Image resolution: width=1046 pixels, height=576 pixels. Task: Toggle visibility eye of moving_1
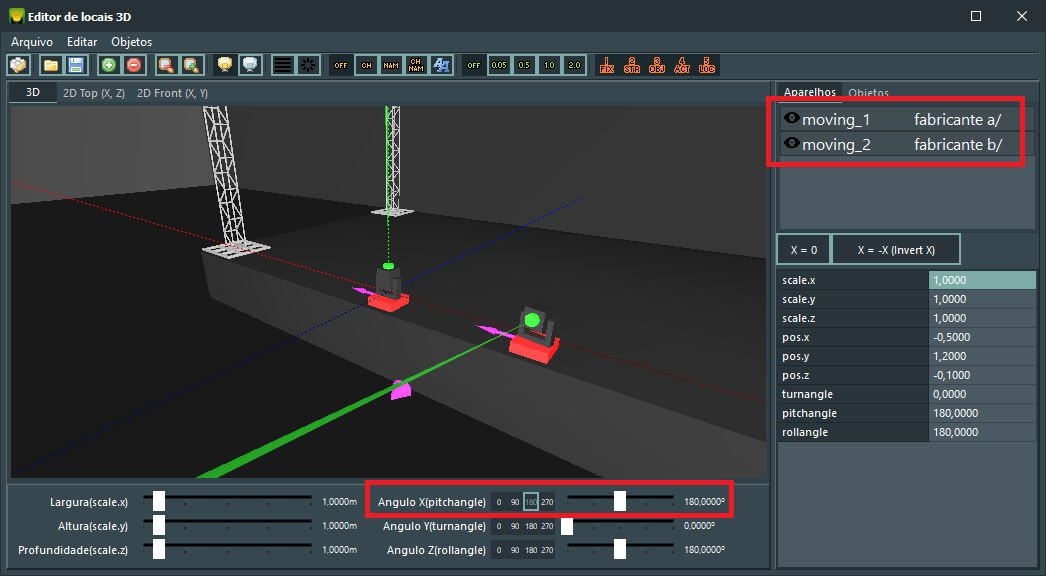pos(790,119)
